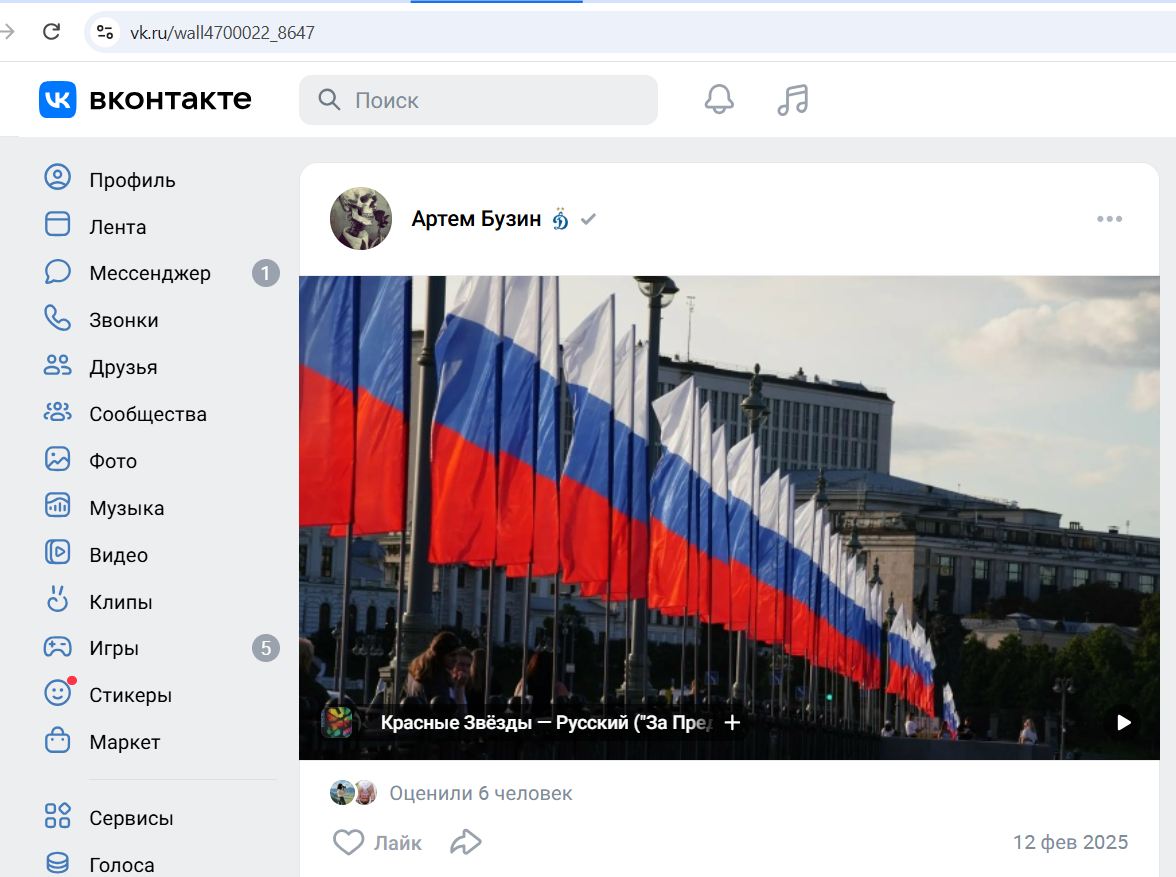
Task: Click the Лайк label
Action: point(398,842)
